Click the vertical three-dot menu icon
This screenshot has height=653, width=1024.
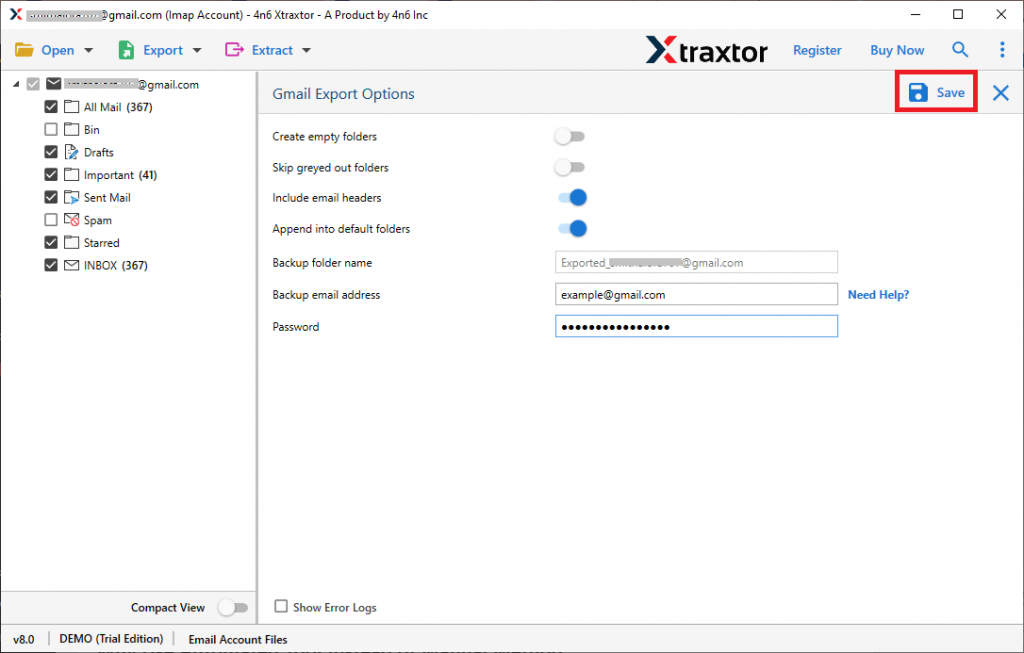(1003, 49)
